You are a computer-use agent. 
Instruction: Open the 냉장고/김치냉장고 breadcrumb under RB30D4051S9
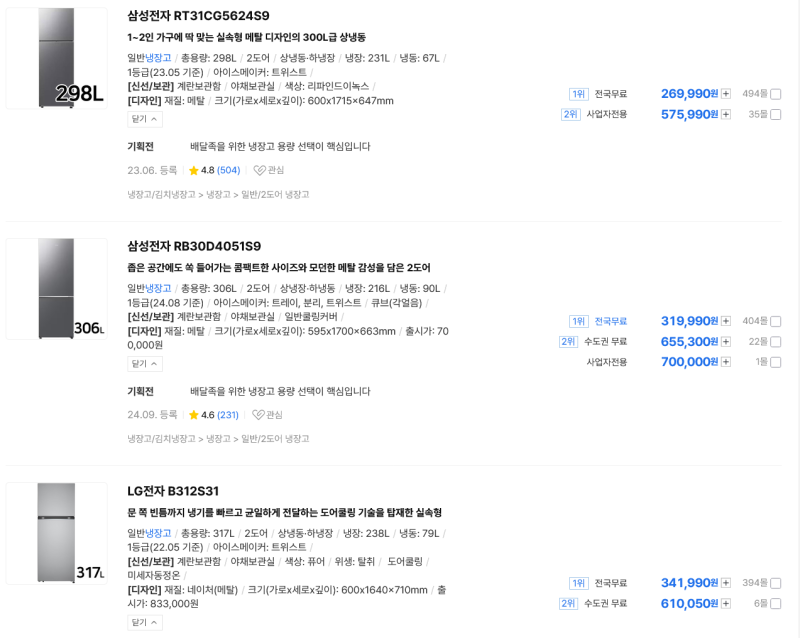click(161, 439)
